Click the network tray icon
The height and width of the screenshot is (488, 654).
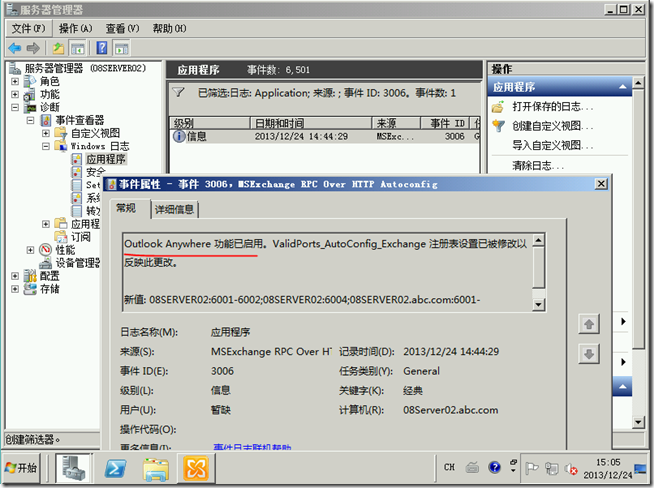[x=551, y=468]
